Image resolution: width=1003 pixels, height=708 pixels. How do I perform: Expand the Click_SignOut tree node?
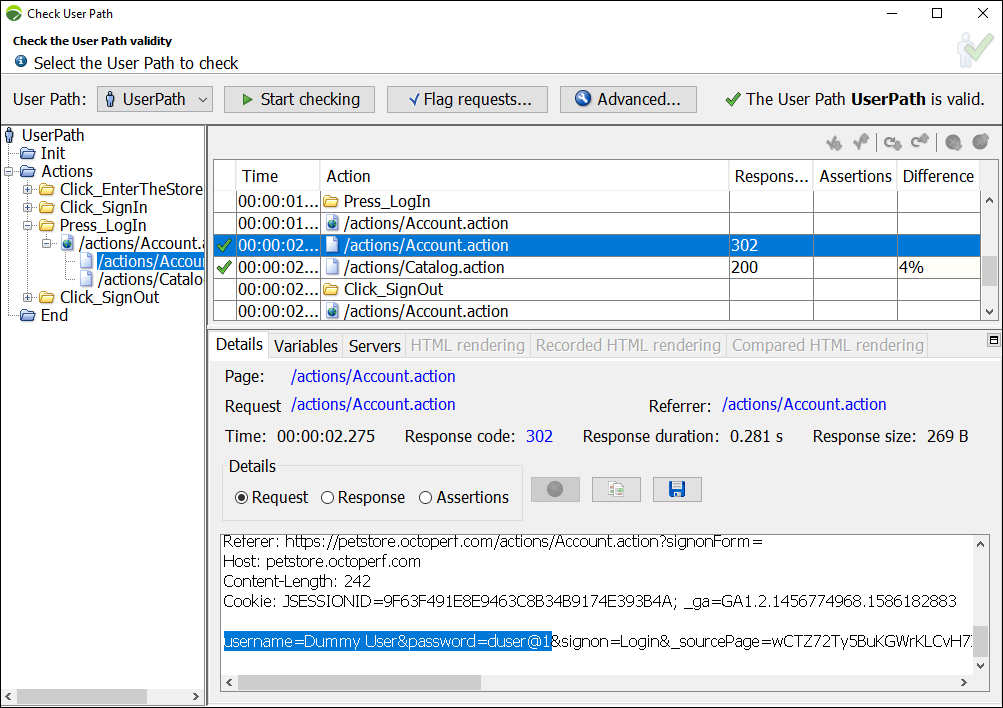(x=28, y=297)
